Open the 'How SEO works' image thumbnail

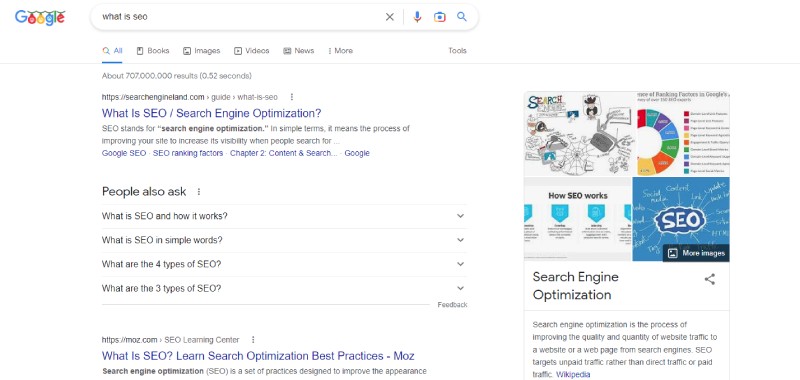pos(578,219)
